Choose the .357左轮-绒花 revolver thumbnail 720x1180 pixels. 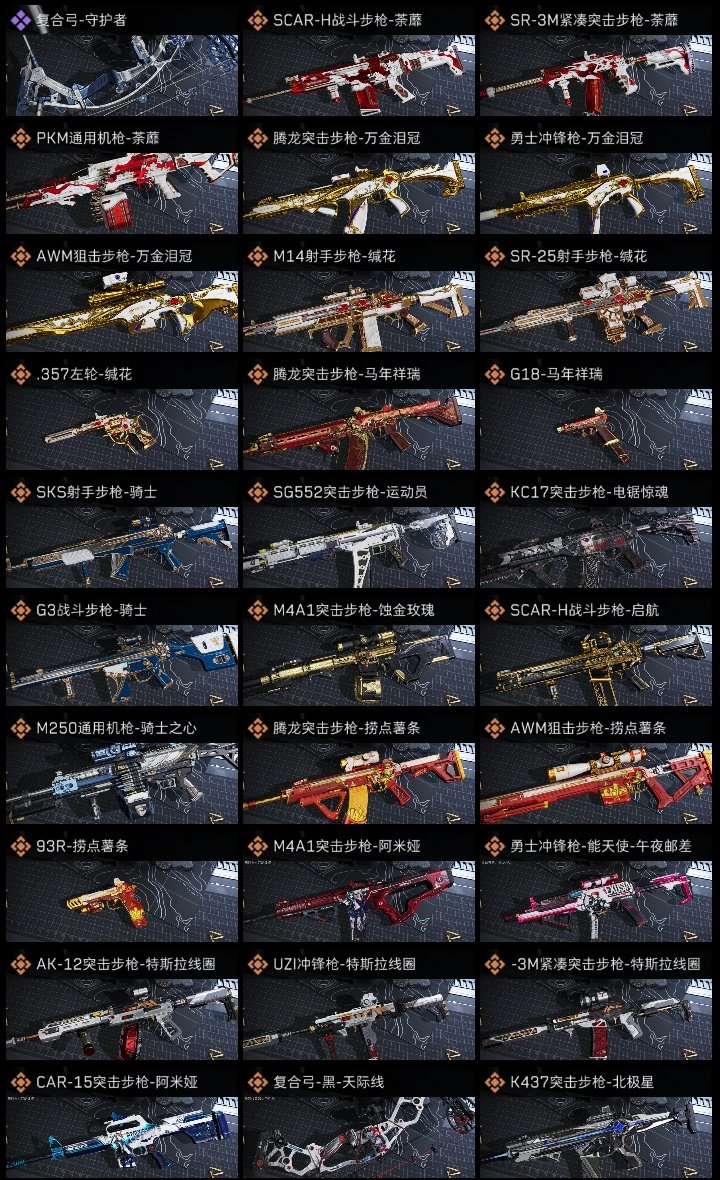click(122, 430)
